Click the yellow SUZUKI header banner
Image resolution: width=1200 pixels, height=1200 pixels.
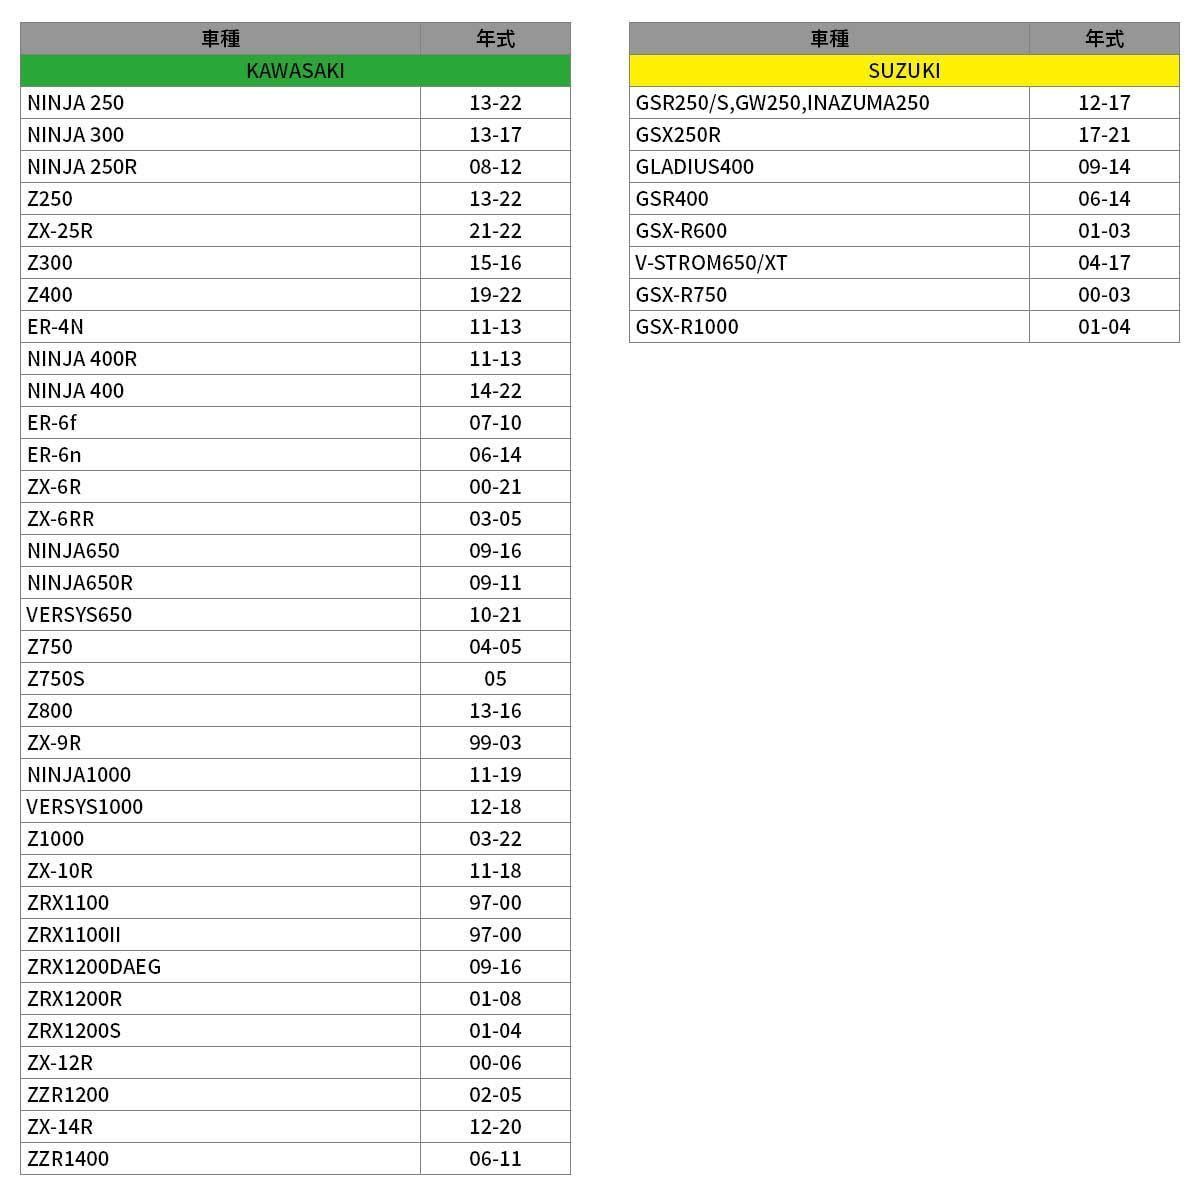pos(904,71)
